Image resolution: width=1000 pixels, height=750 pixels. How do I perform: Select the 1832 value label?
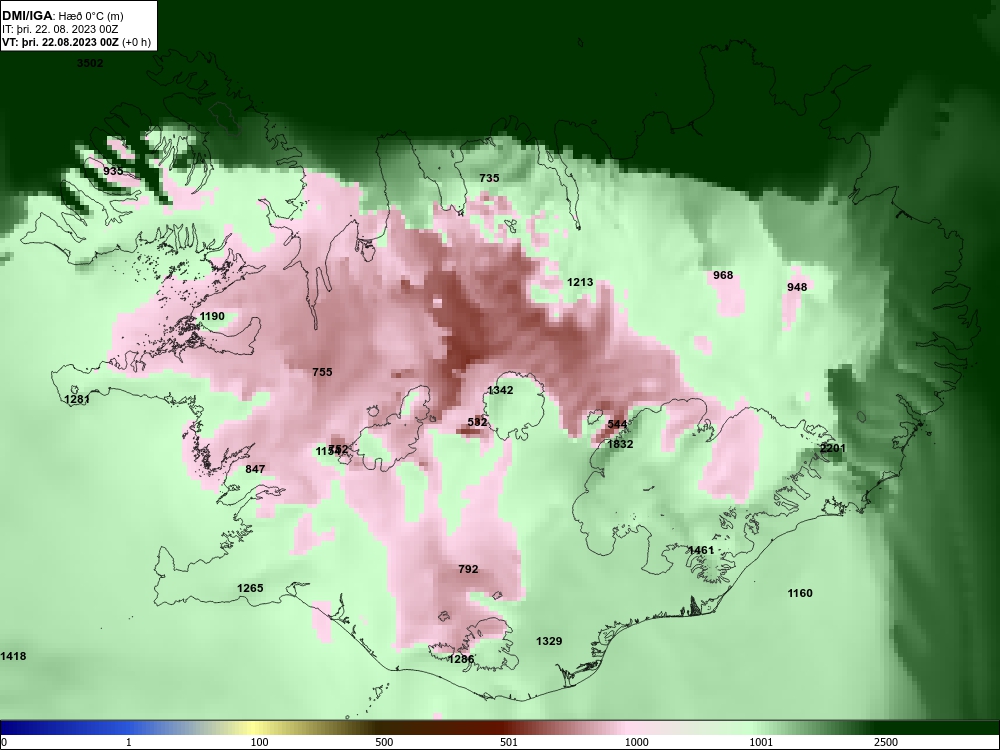point(620,444)
